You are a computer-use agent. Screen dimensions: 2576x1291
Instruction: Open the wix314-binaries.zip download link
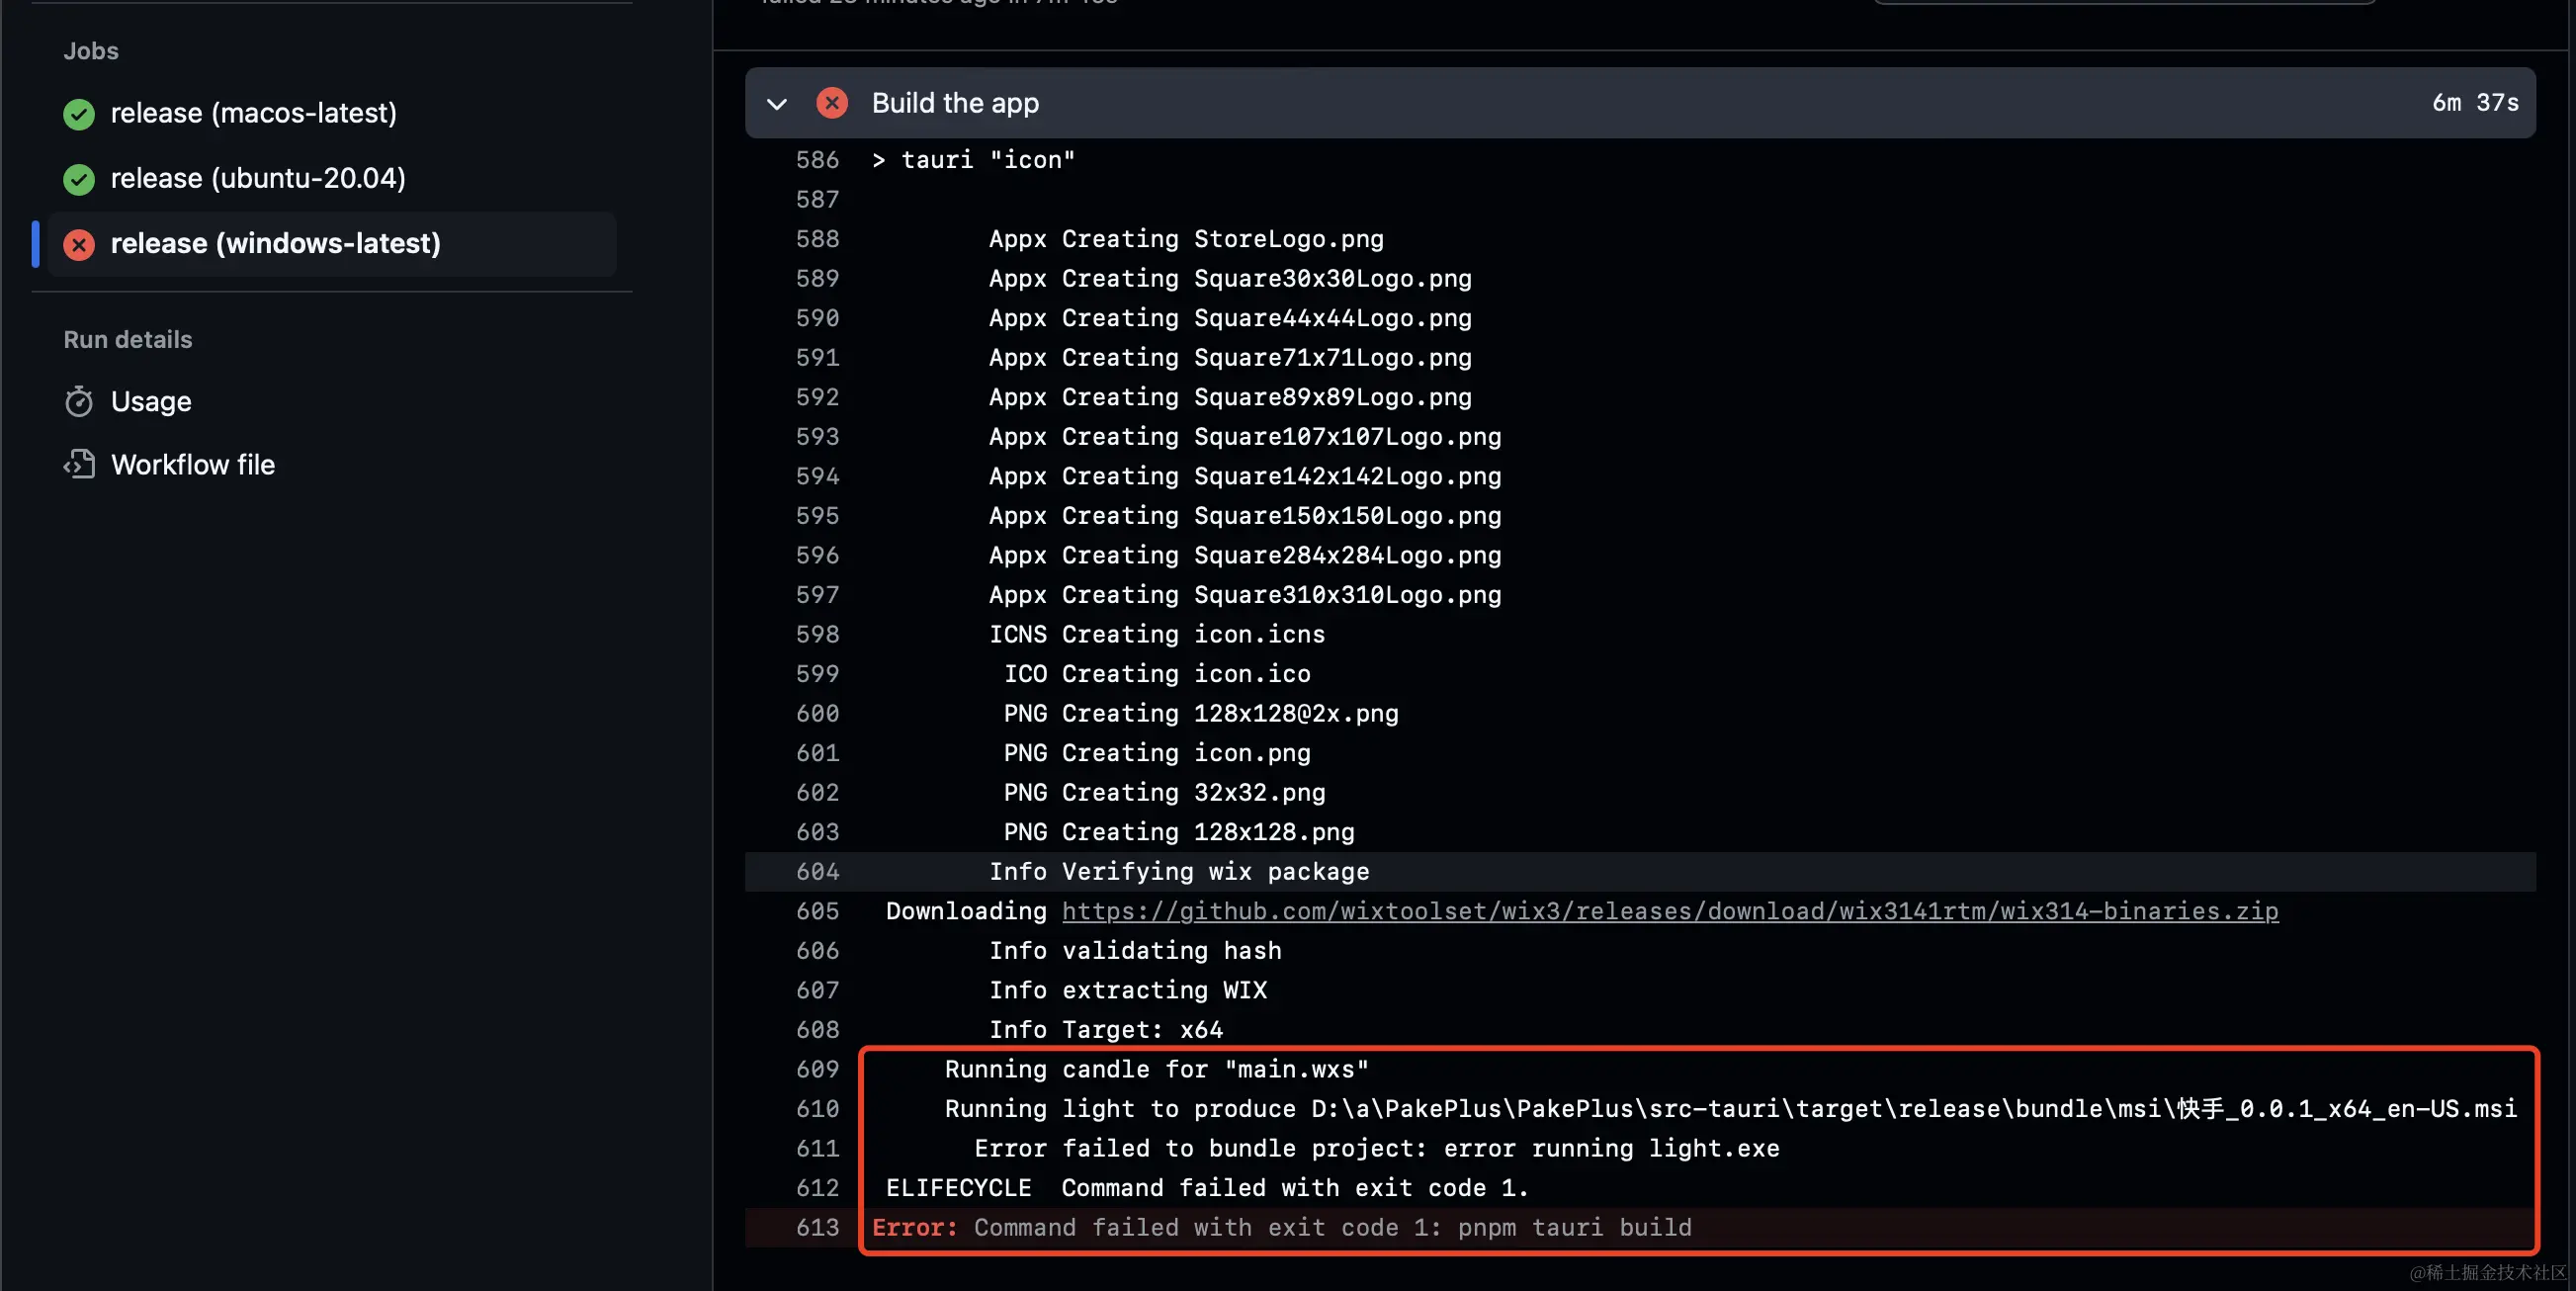click(1670, 911)
